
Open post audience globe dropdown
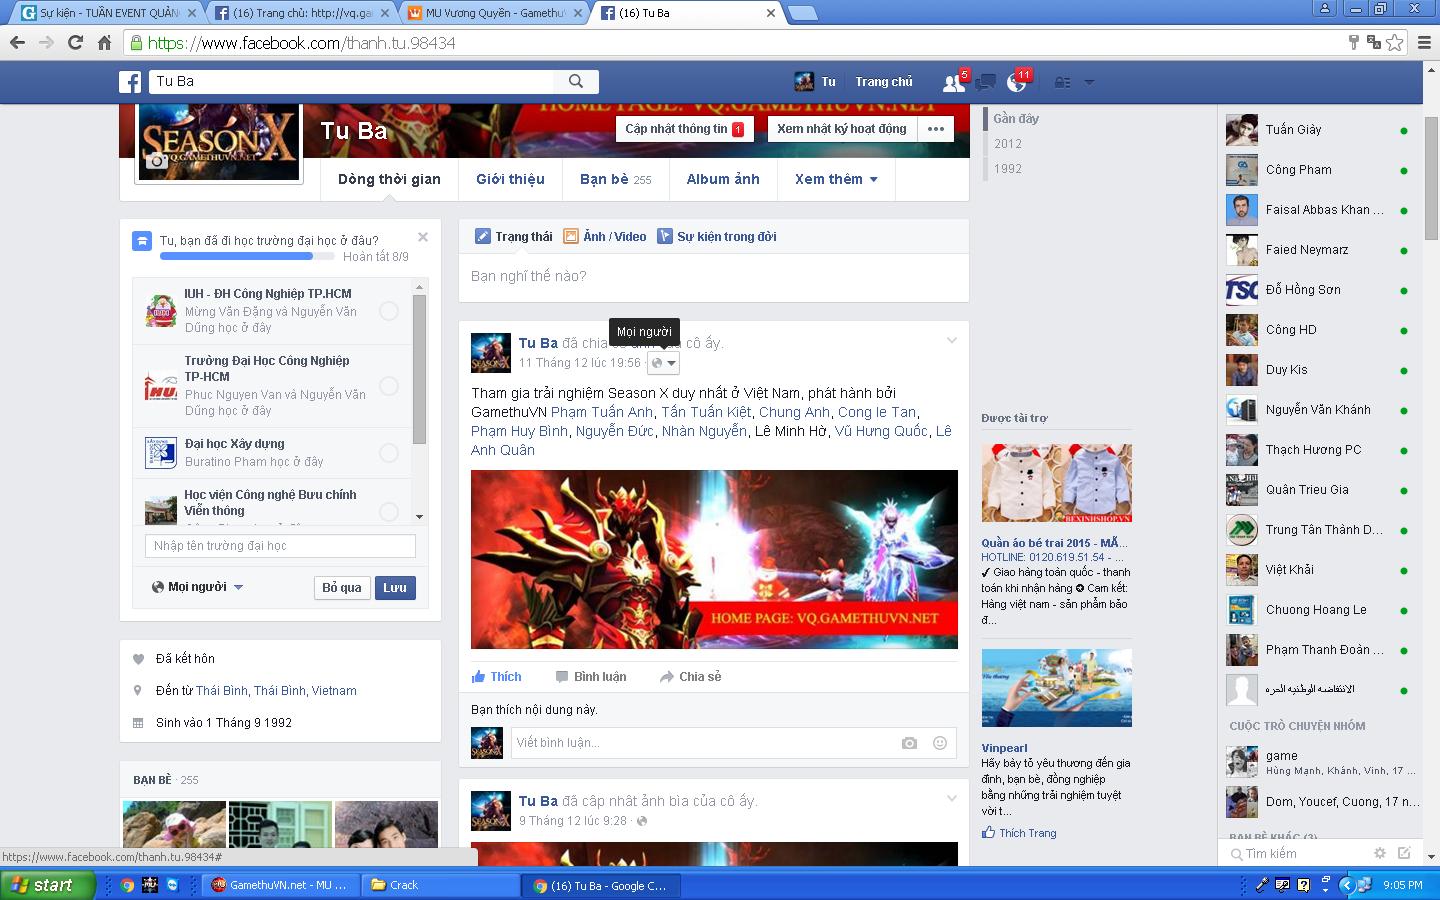click(x=664, y=363)
